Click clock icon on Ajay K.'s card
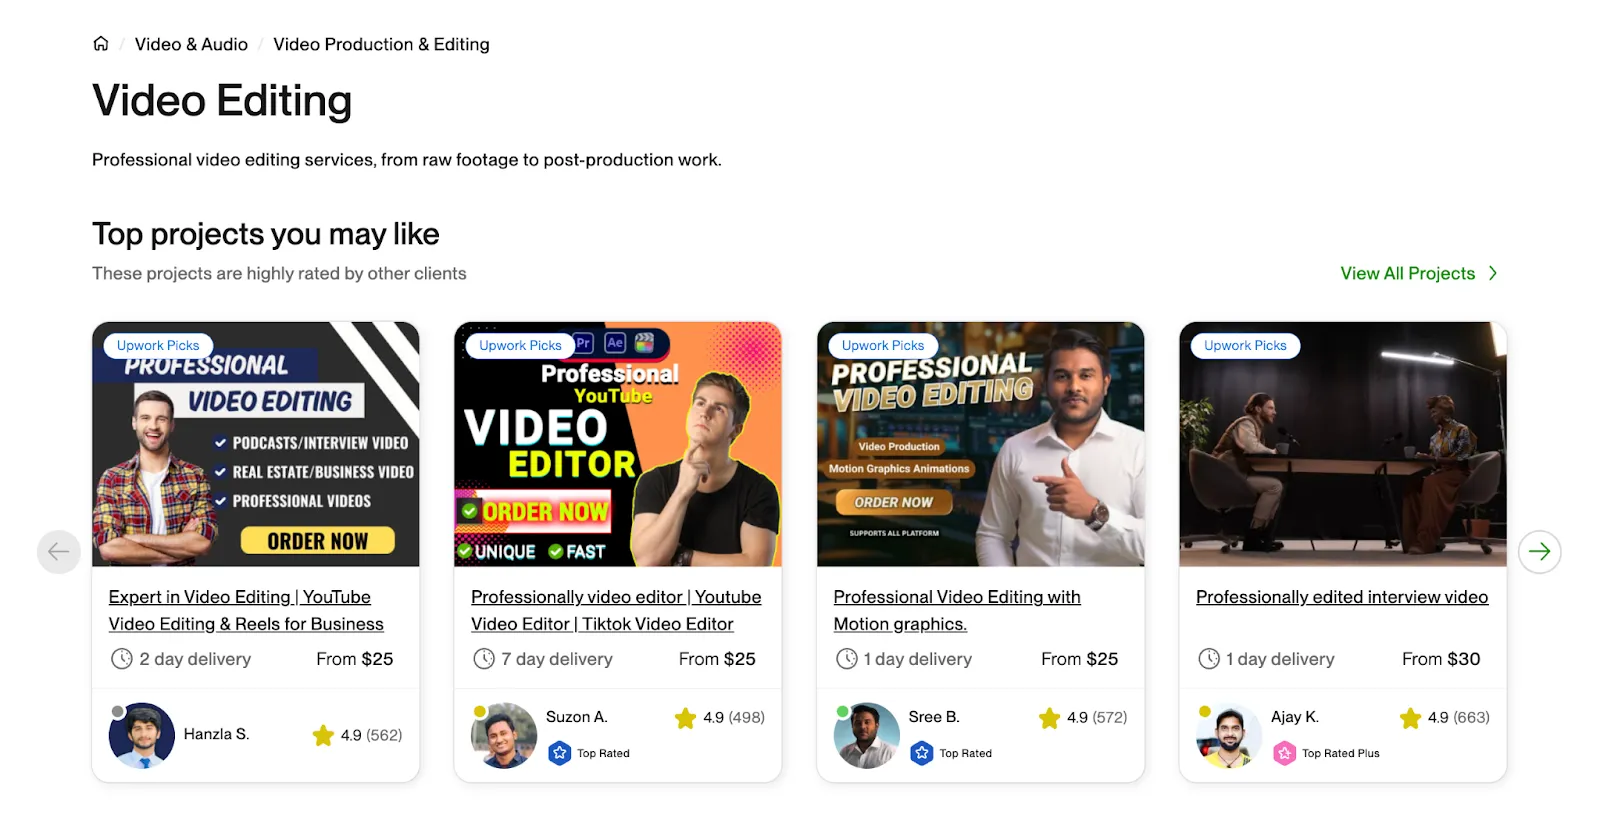 point(1209,659)
